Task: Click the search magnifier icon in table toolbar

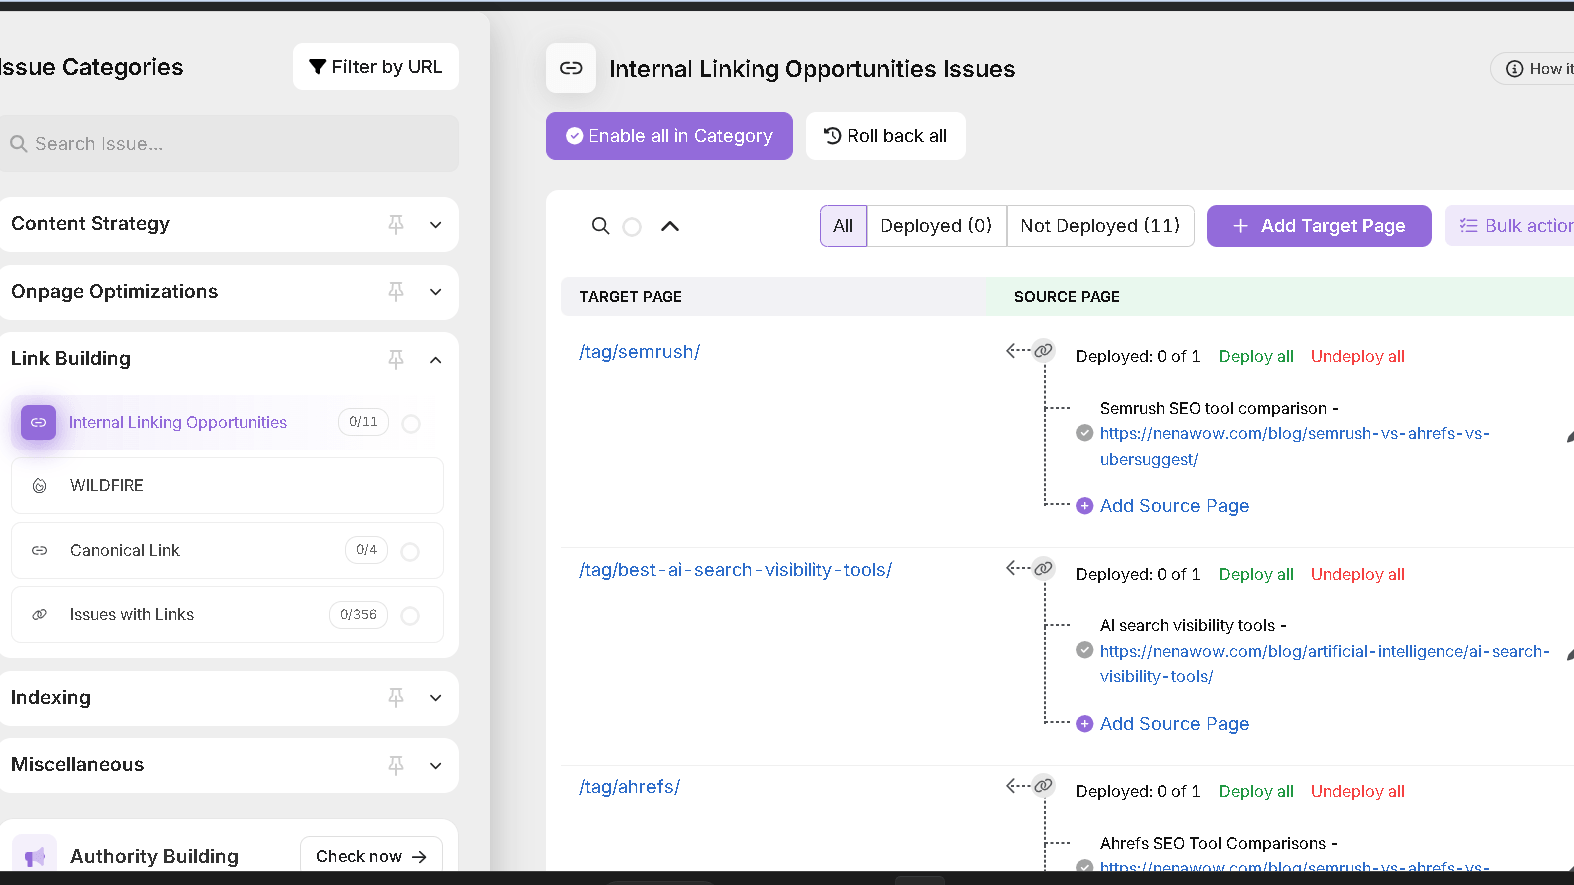Action: point(600,226)
